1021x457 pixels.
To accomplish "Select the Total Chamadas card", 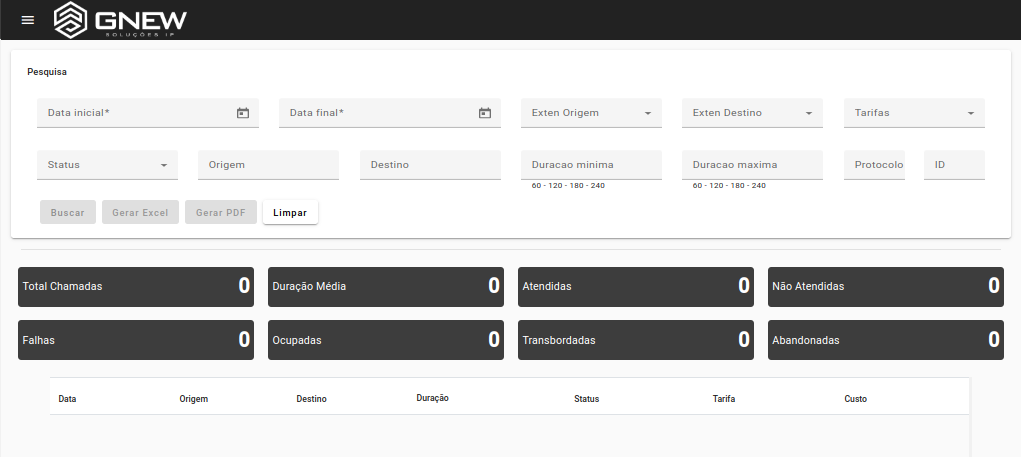I will point(136,286).
